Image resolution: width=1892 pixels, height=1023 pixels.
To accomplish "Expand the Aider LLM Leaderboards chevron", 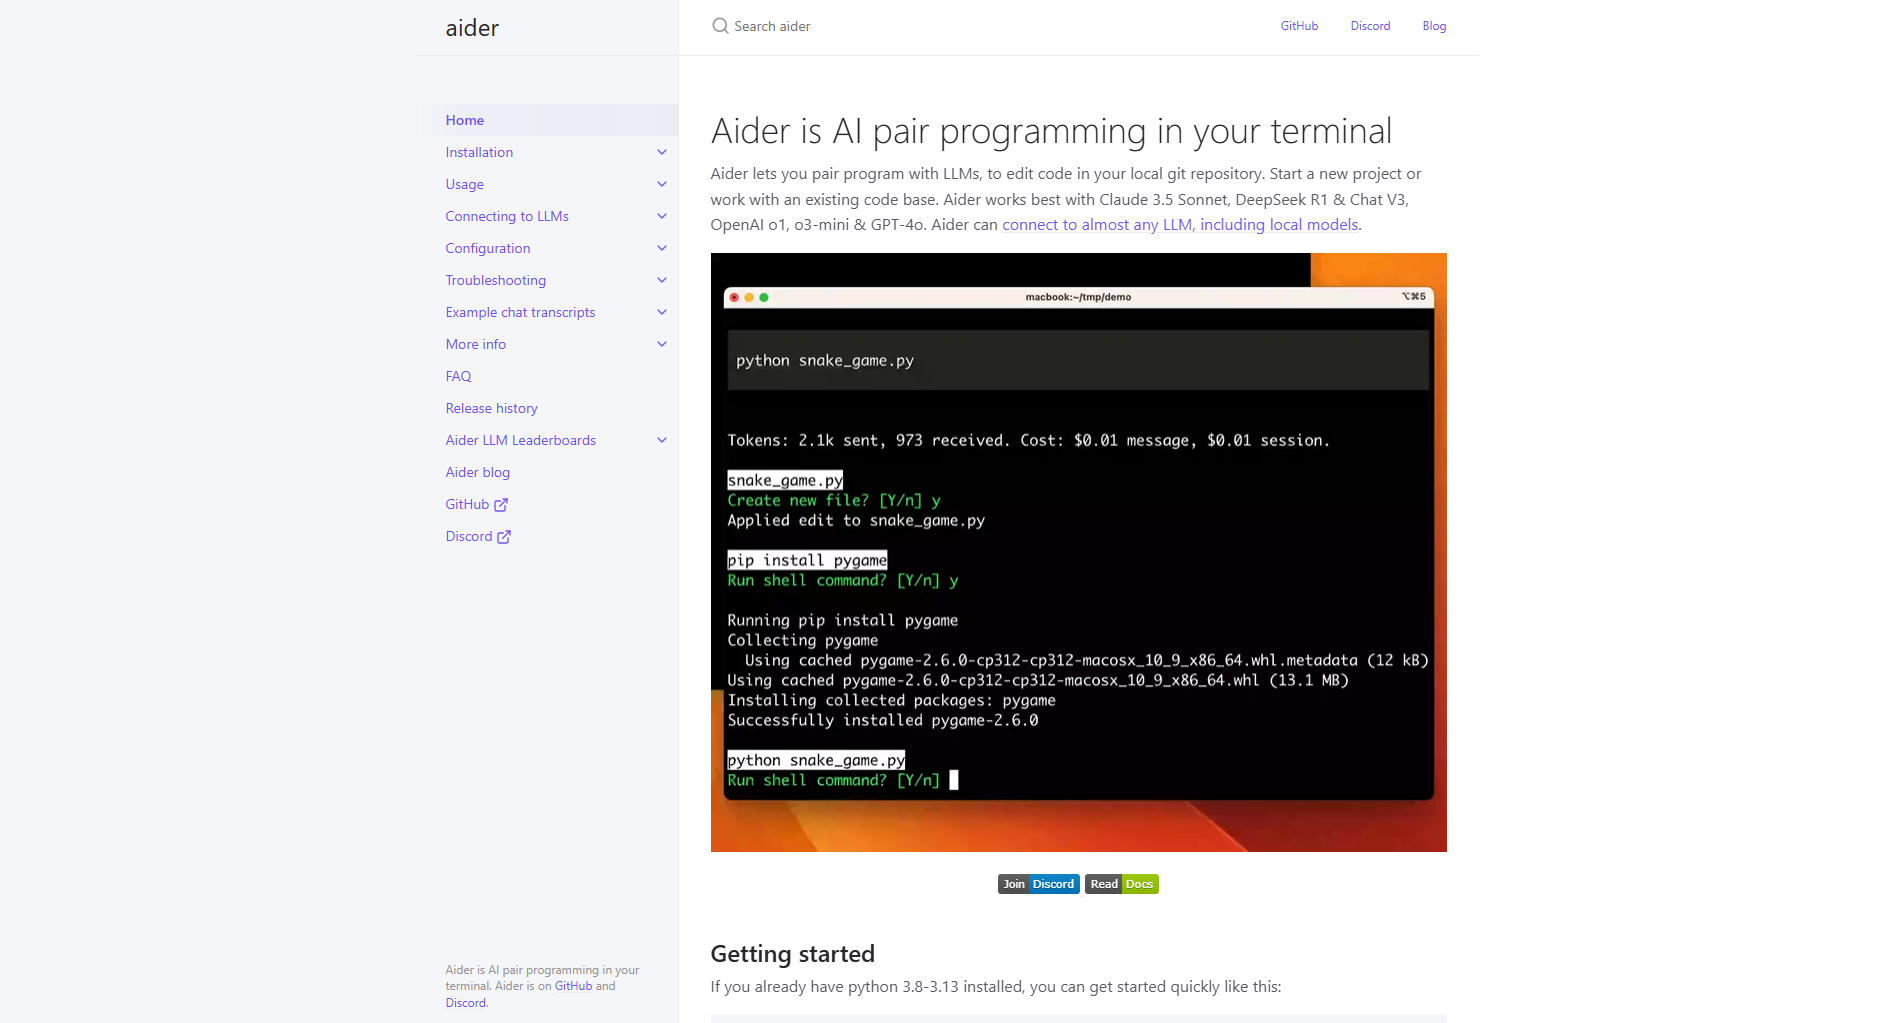I will (x=662, y=440).
